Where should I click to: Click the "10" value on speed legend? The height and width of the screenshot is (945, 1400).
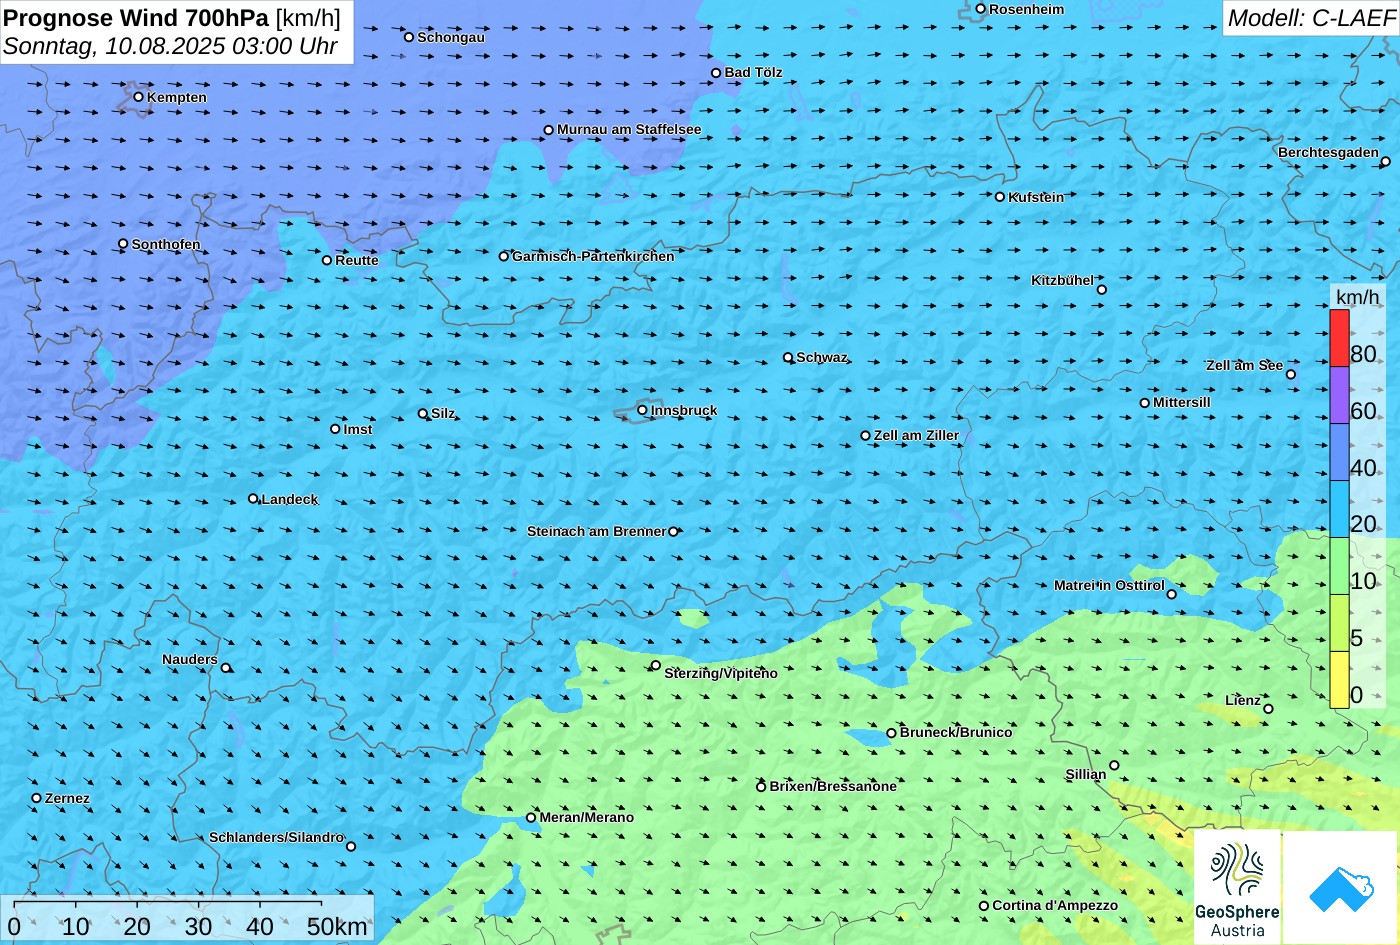[1363, 581]
